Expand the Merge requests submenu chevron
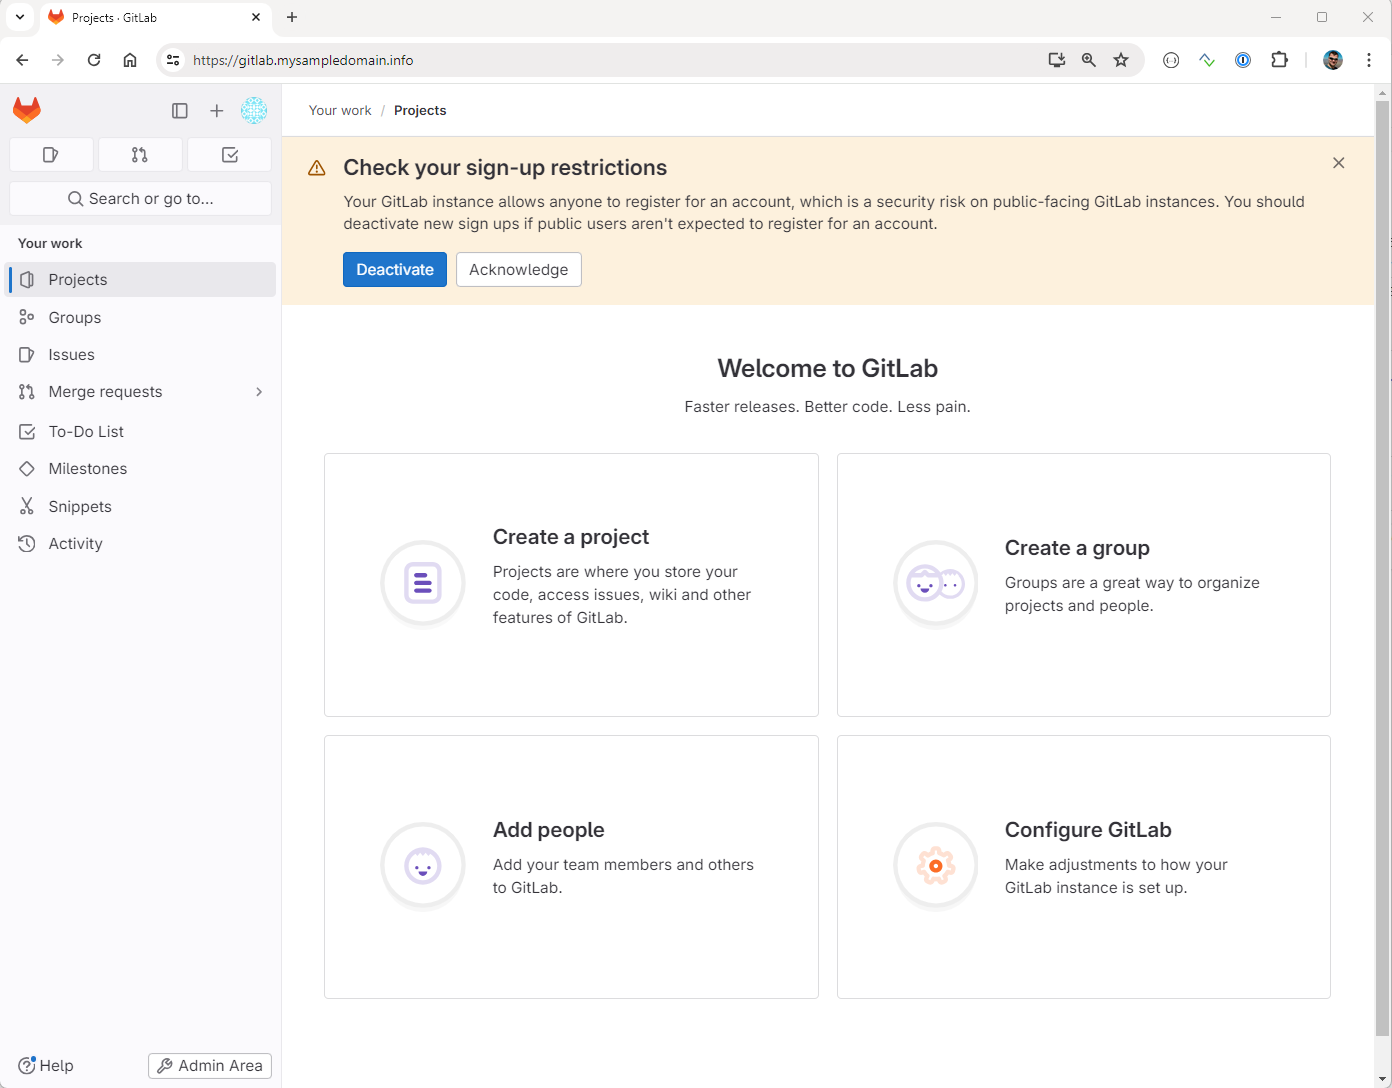 point(259,392)
